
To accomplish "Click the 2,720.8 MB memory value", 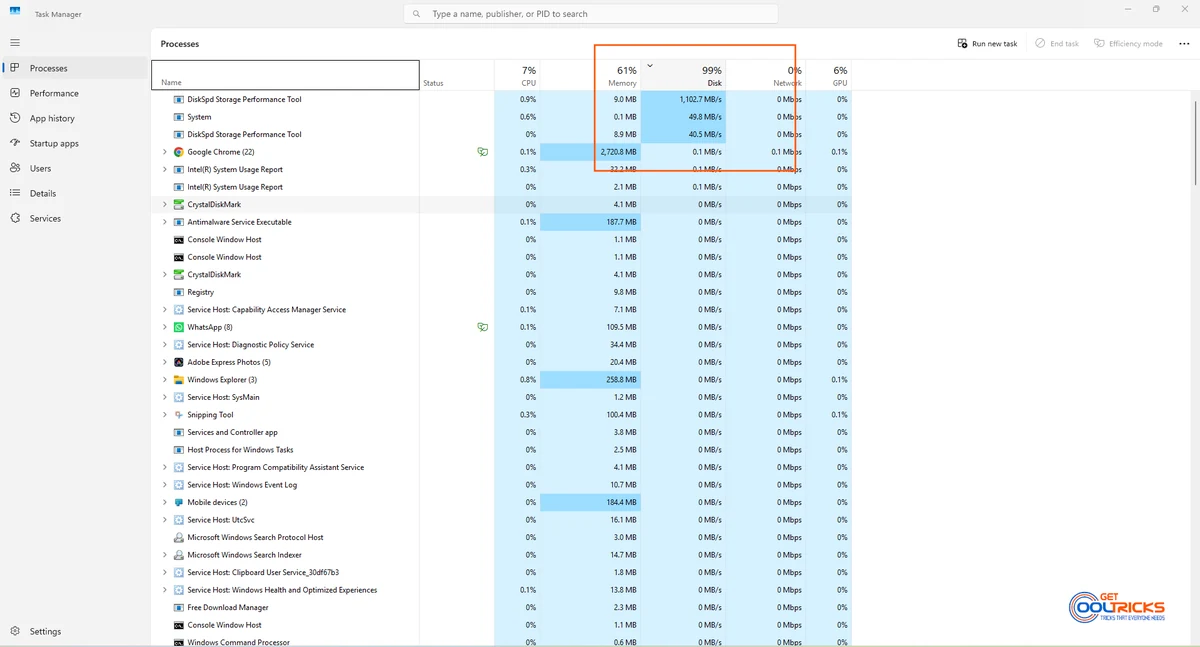I will (617, 152).
